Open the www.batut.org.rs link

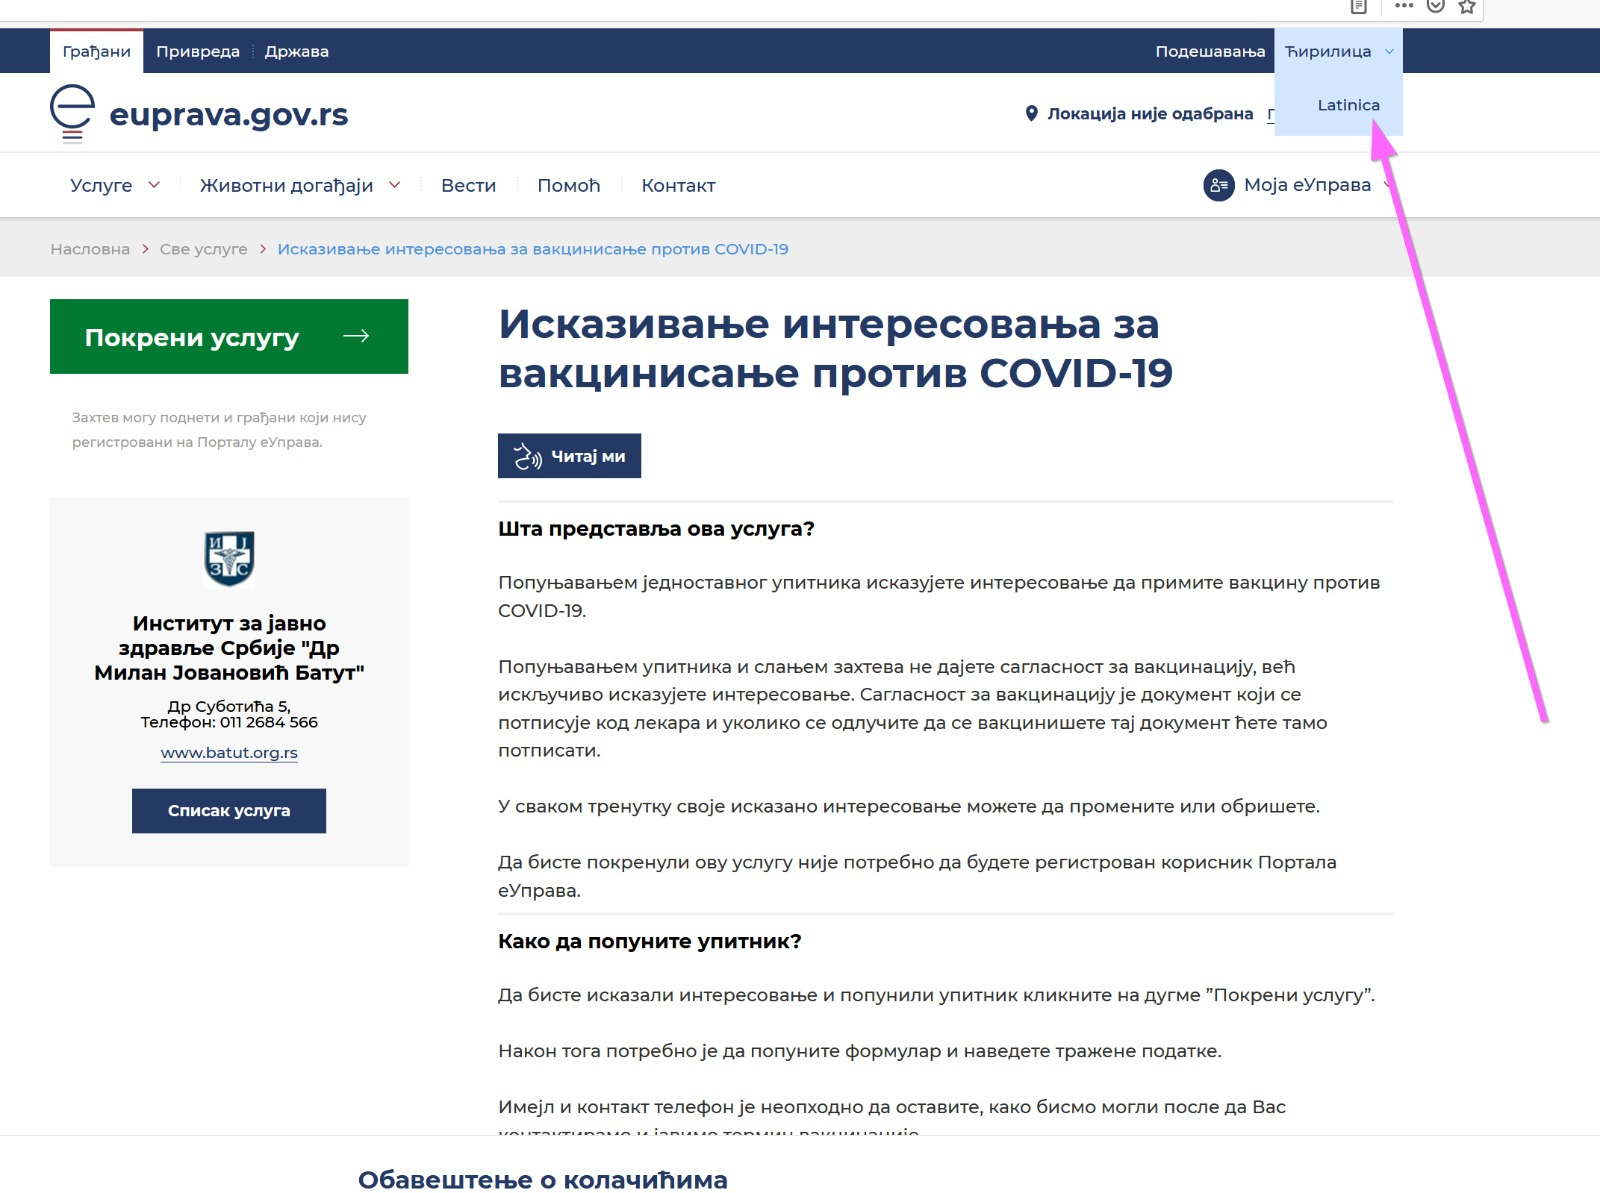coord(229,753)
